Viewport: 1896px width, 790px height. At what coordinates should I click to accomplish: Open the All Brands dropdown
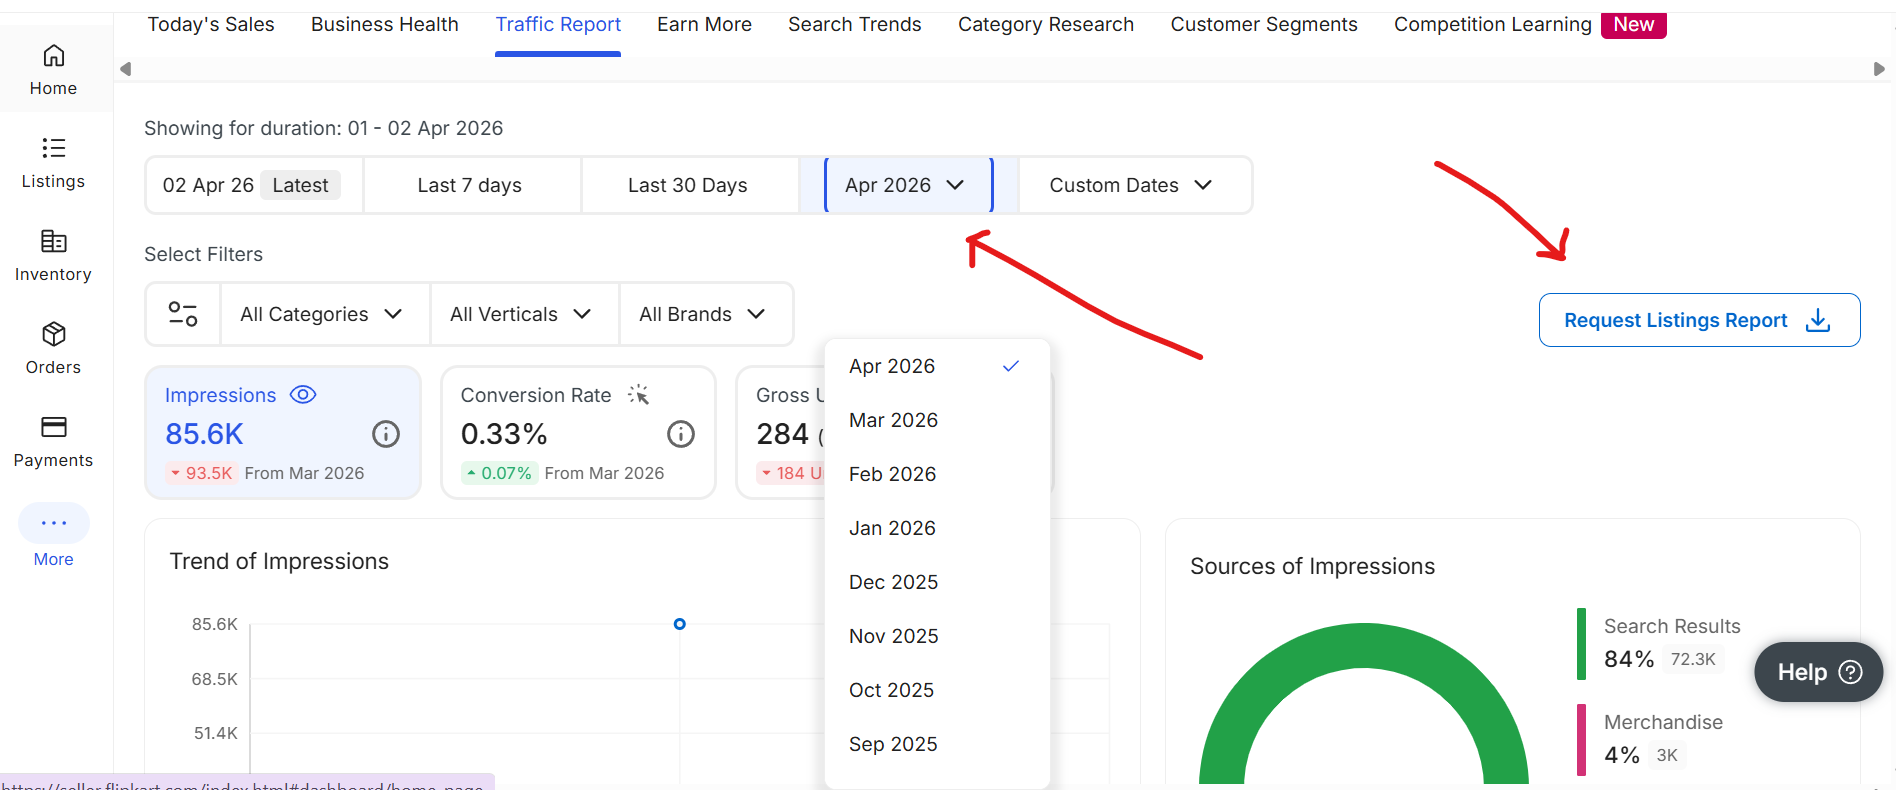click(702, 314)
